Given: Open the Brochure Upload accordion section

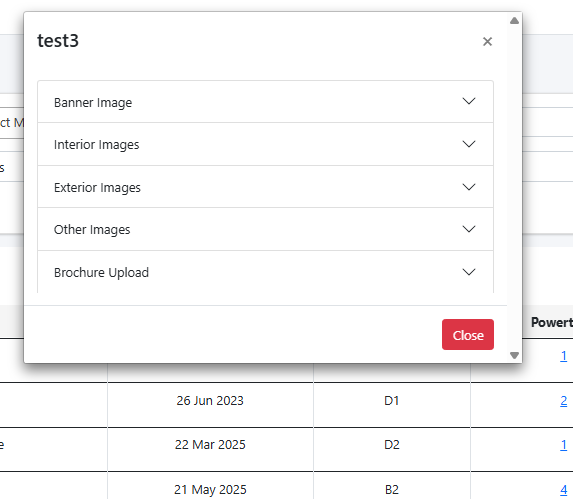Looking at the screenshot, I should click(266, 272).
